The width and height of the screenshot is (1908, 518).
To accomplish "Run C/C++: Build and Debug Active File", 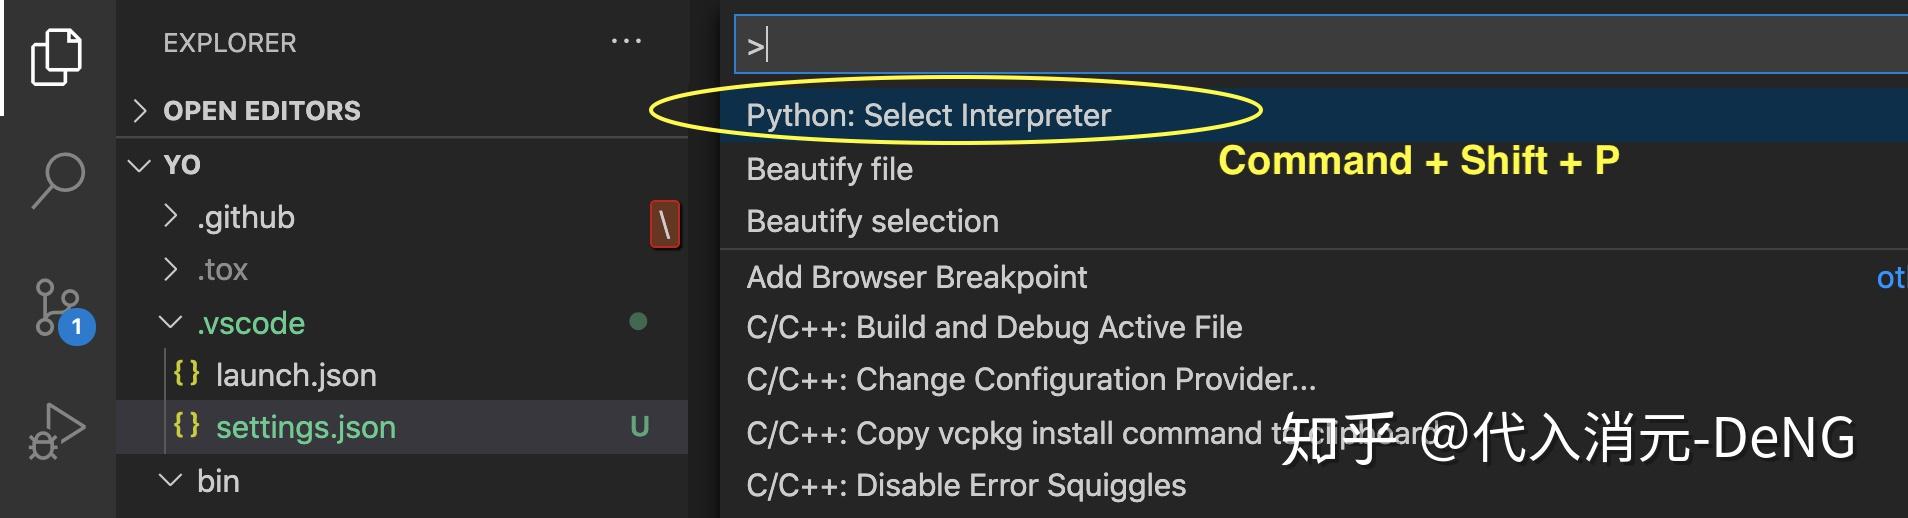I will tap(1314, 327).
